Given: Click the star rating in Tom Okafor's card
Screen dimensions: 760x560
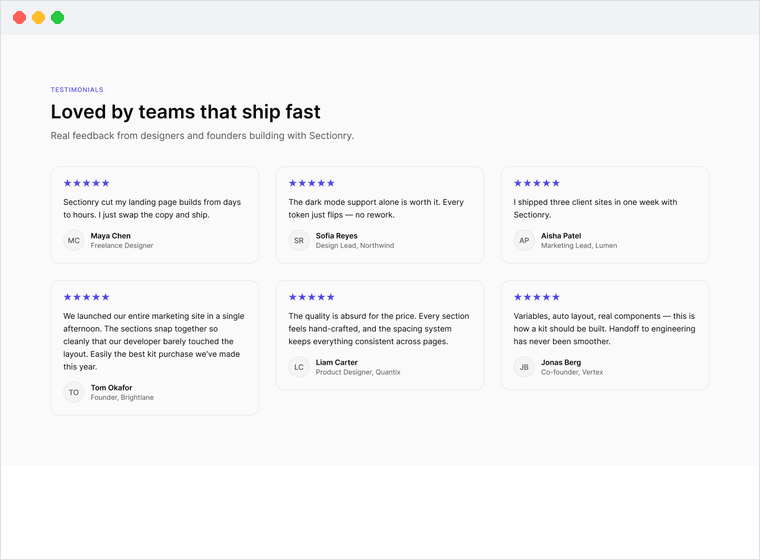Looking at the screenshot, I should point(86,297).
